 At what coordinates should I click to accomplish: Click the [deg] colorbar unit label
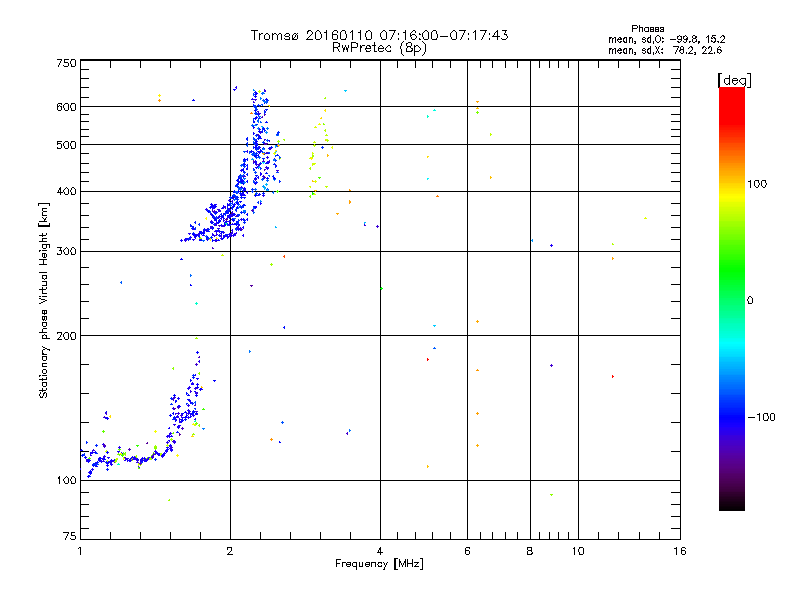[x=734, y=80]
